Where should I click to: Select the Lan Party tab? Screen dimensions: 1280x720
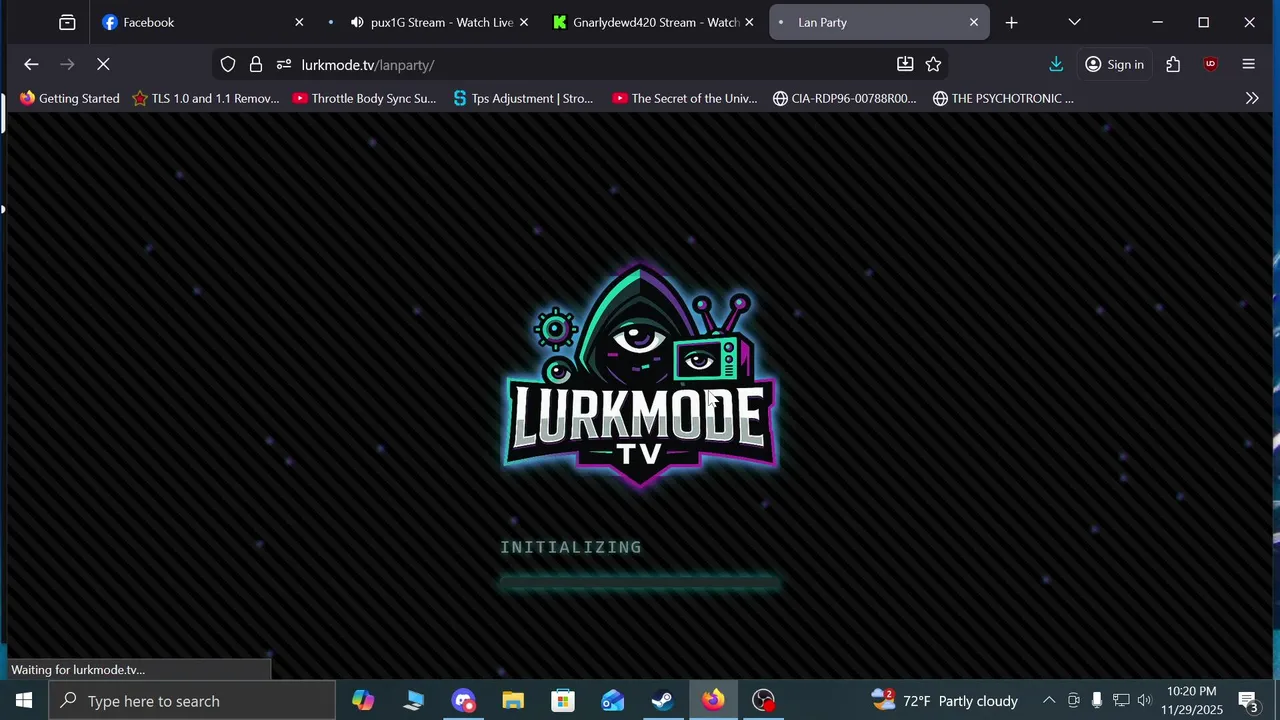880,22
